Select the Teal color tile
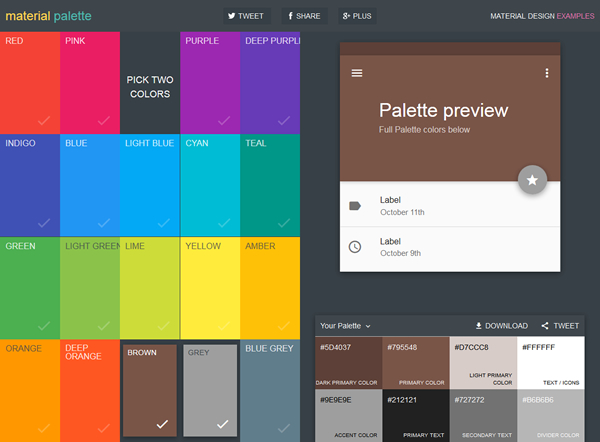600x442 pixels. tap(270, 185)
